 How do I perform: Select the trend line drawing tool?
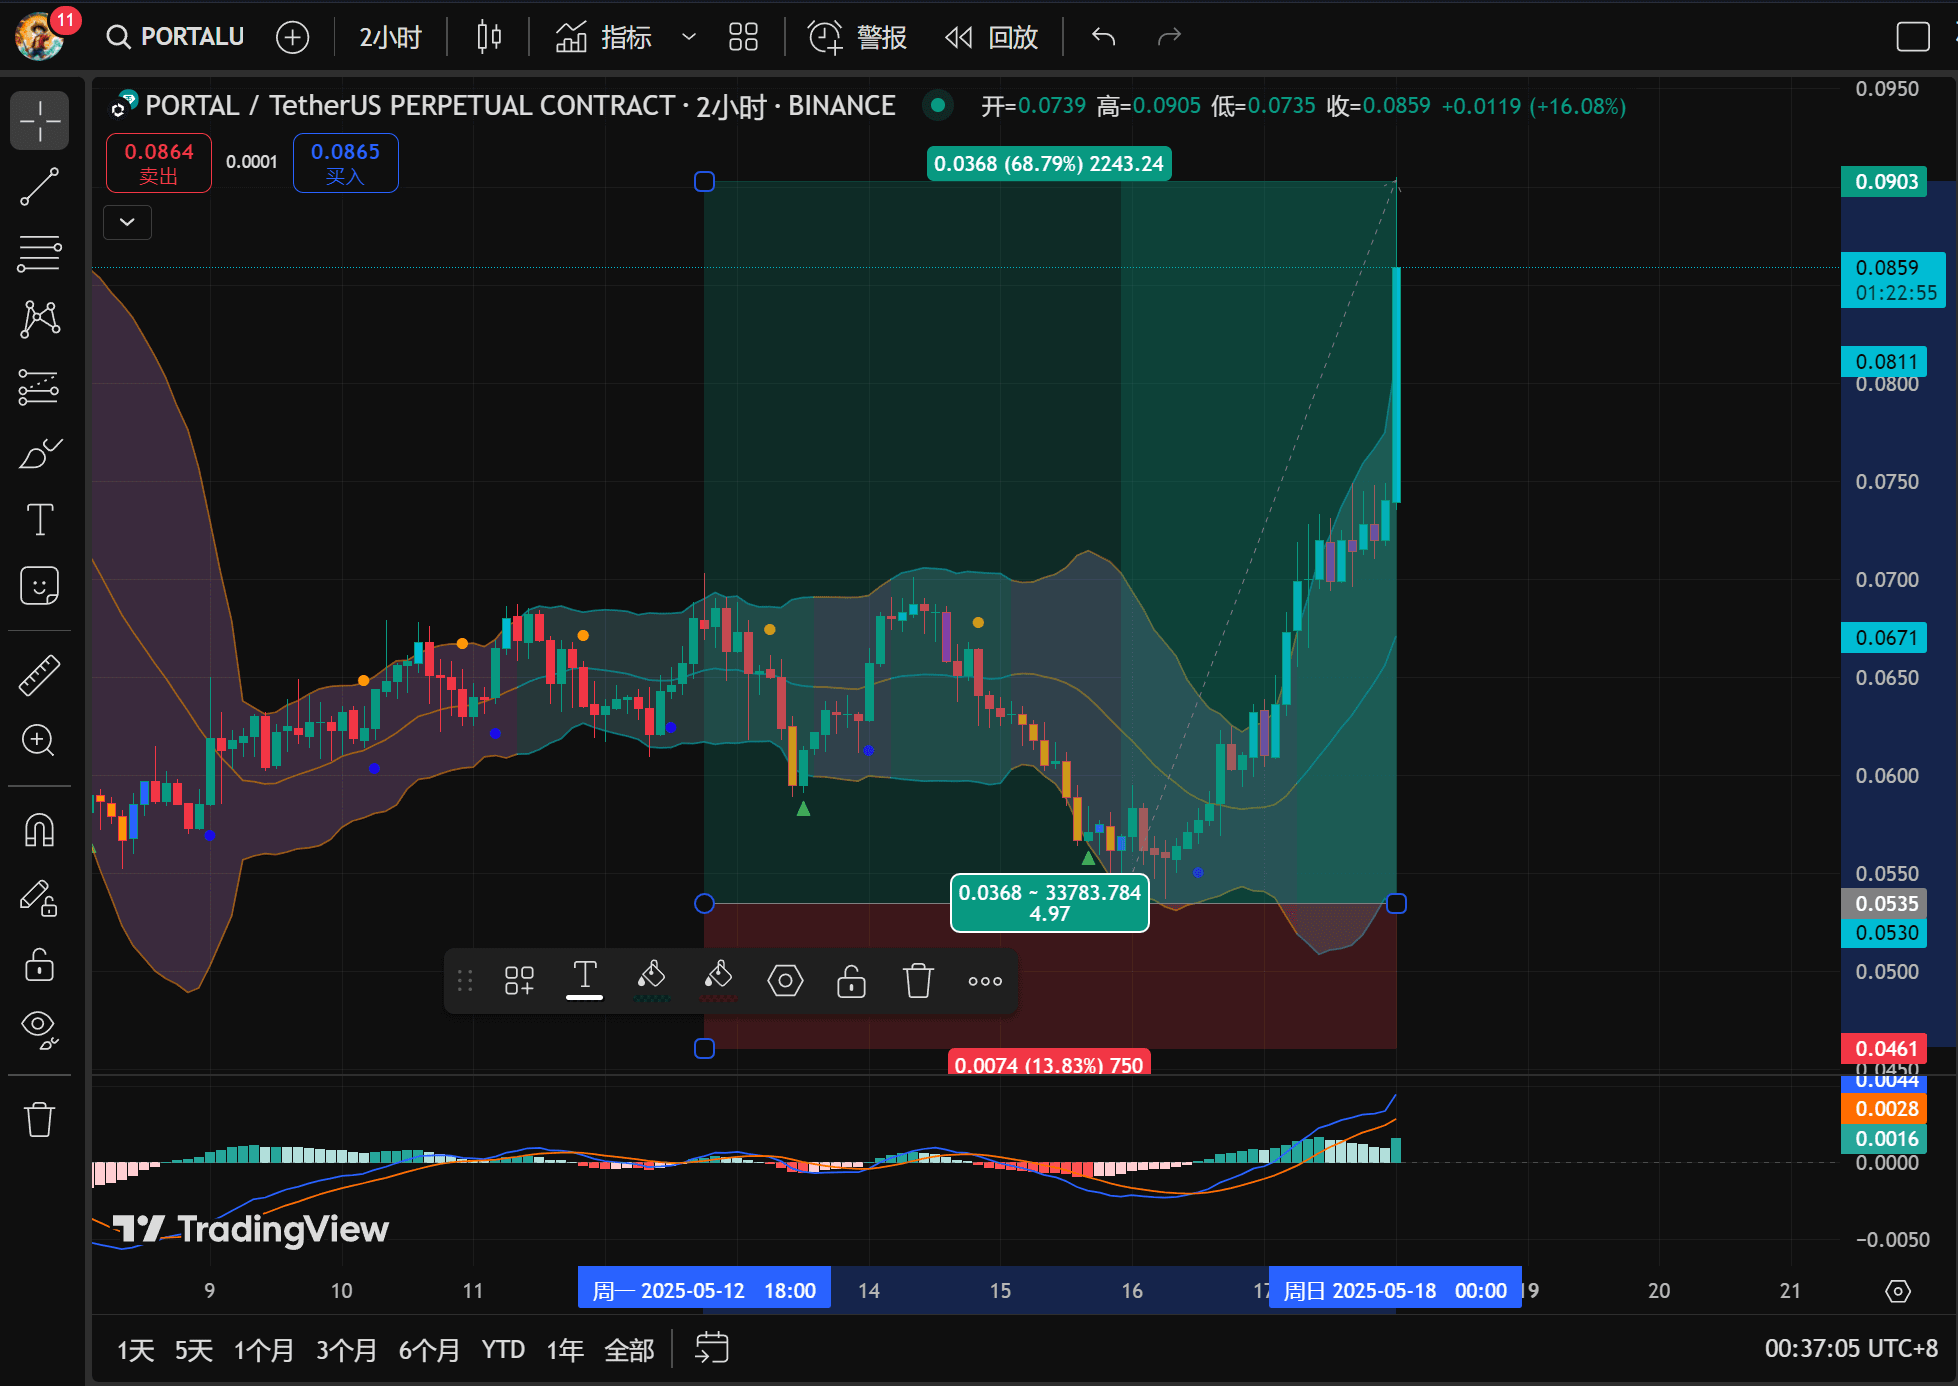[40, 187]
